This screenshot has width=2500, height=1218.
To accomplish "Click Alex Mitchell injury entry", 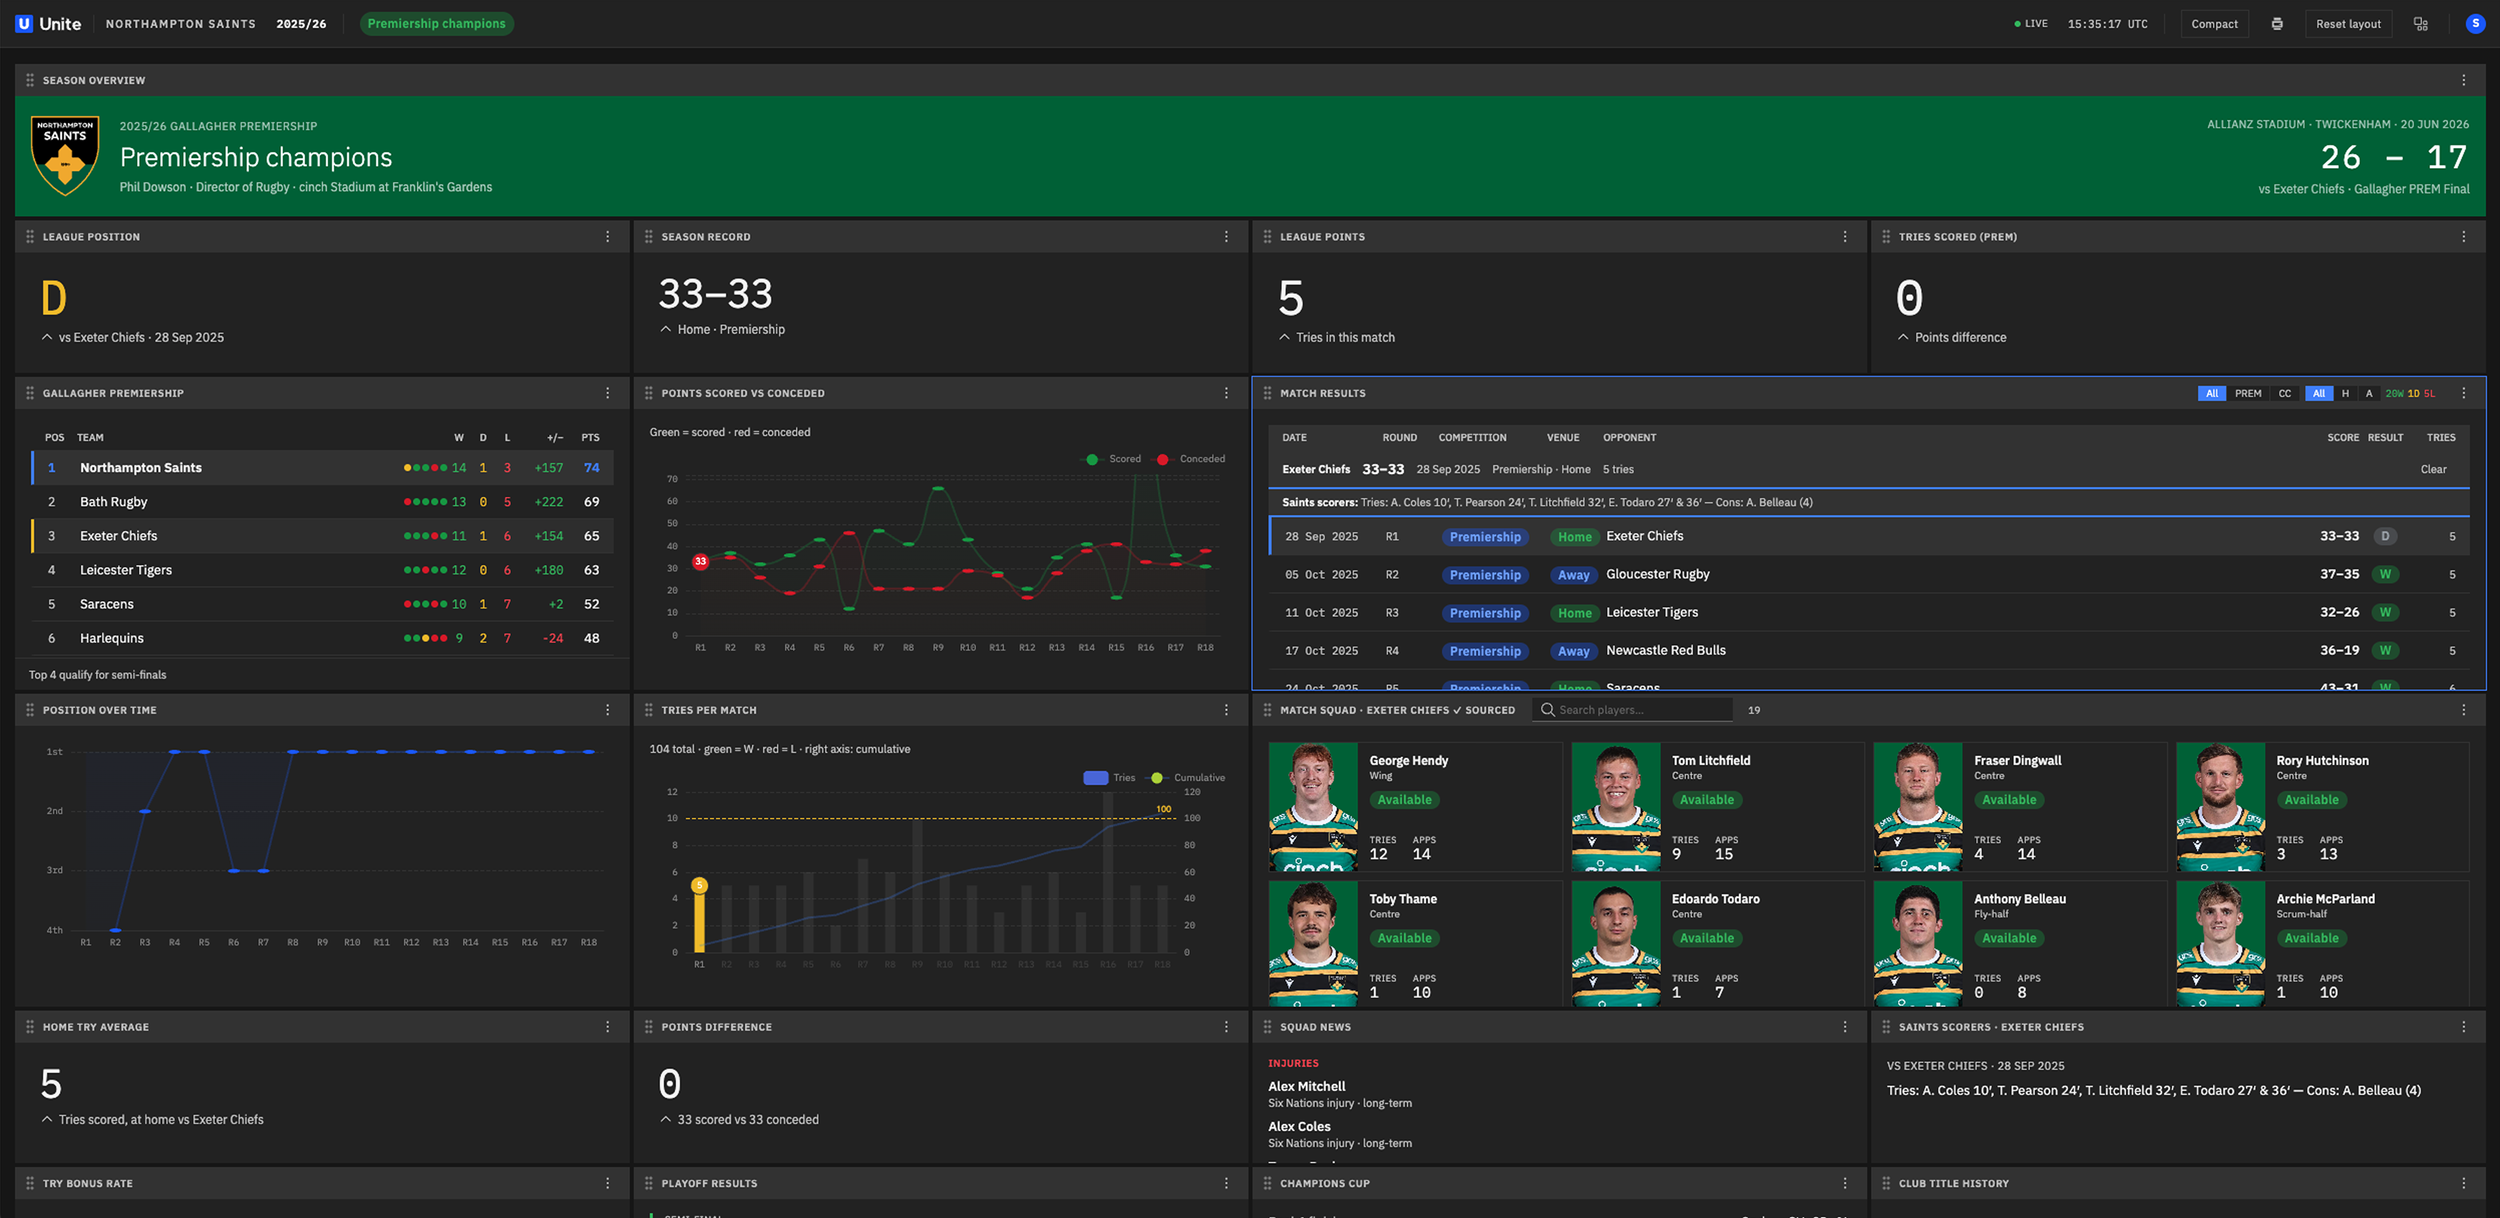I will 1340,1094.
